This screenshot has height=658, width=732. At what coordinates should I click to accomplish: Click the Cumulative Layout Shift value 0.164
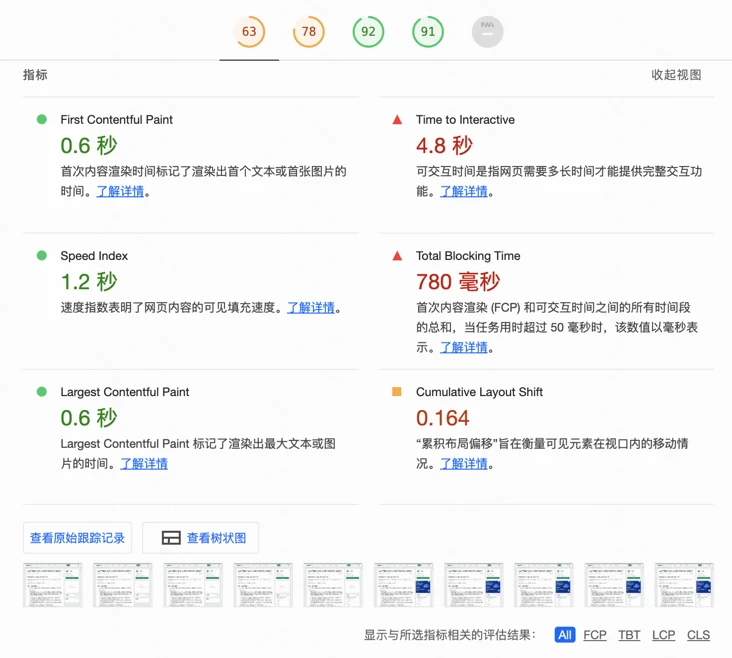(443, 418)
